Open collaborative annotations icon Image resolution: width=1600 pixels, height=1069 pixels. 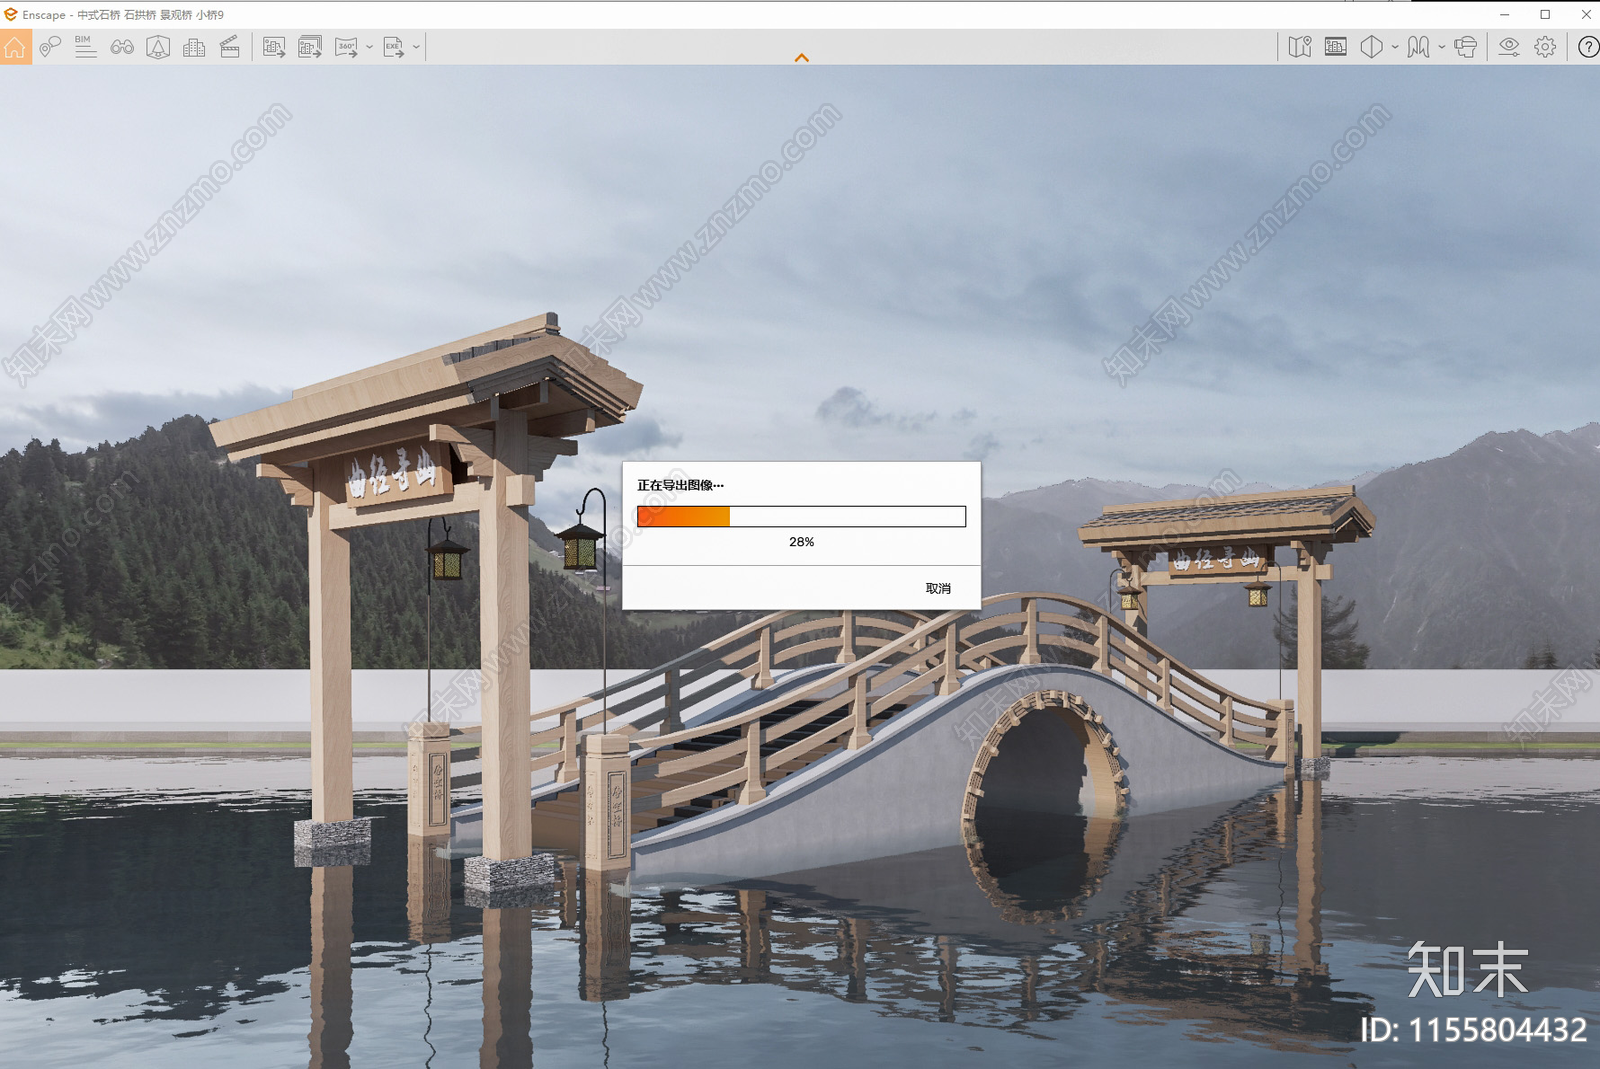coord(50,47)
